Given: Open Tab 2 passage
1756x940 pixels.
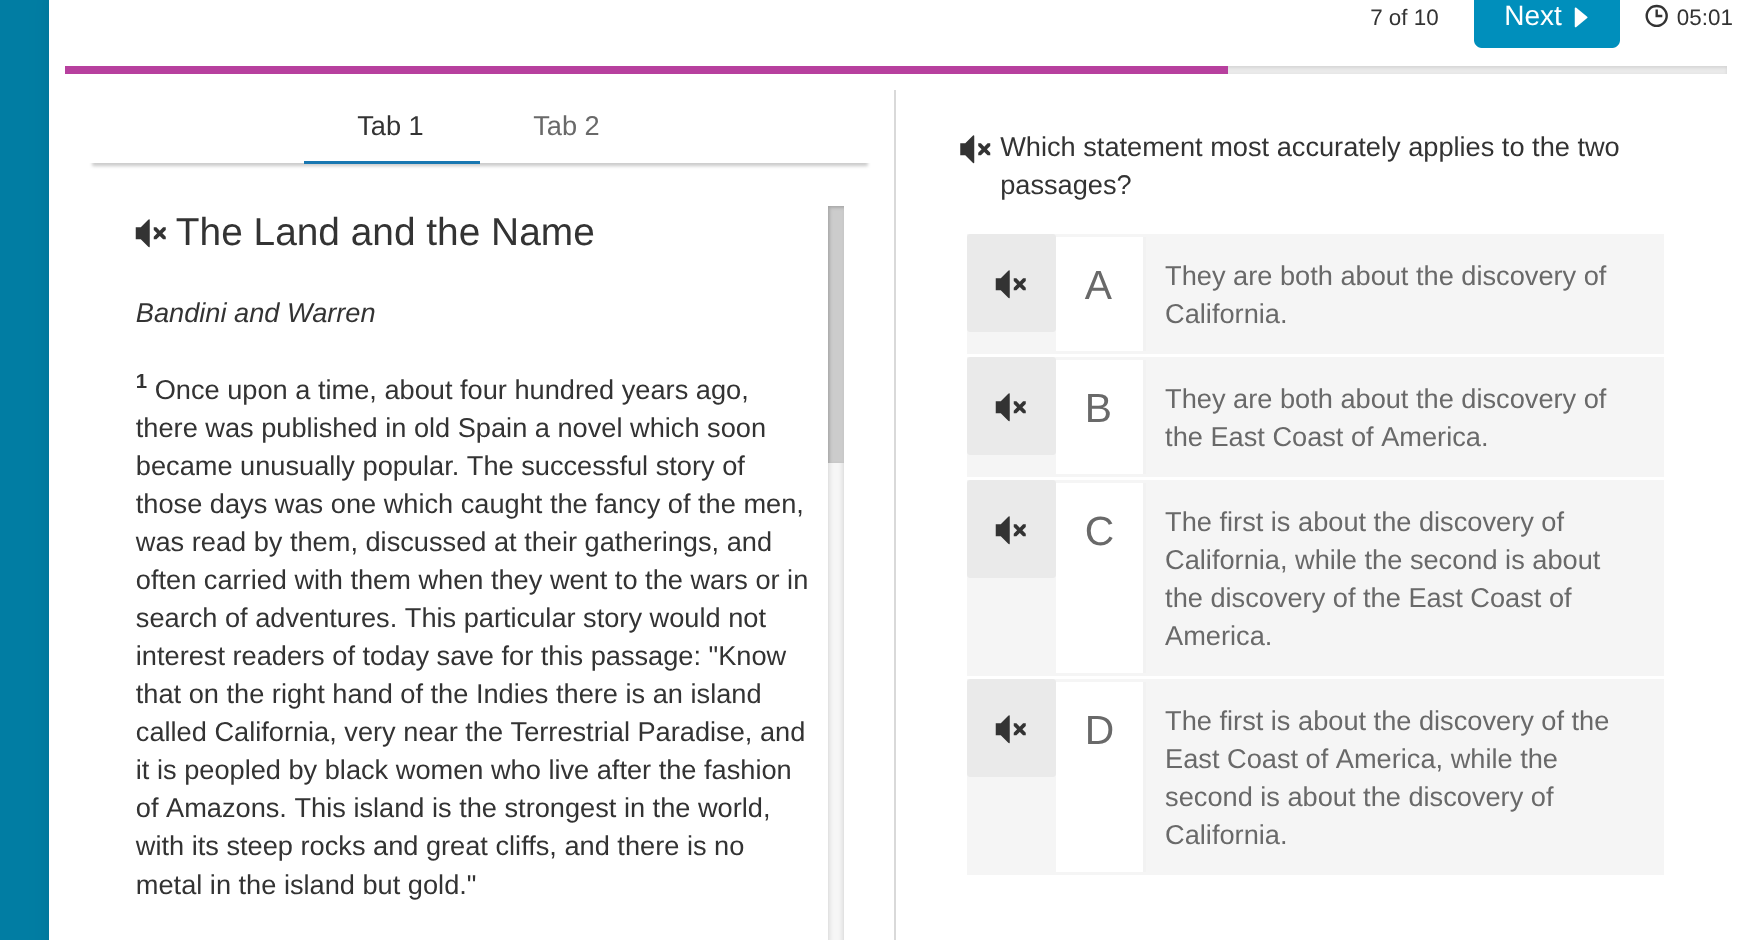Looking at the screenshot, I should click(566, 126).
